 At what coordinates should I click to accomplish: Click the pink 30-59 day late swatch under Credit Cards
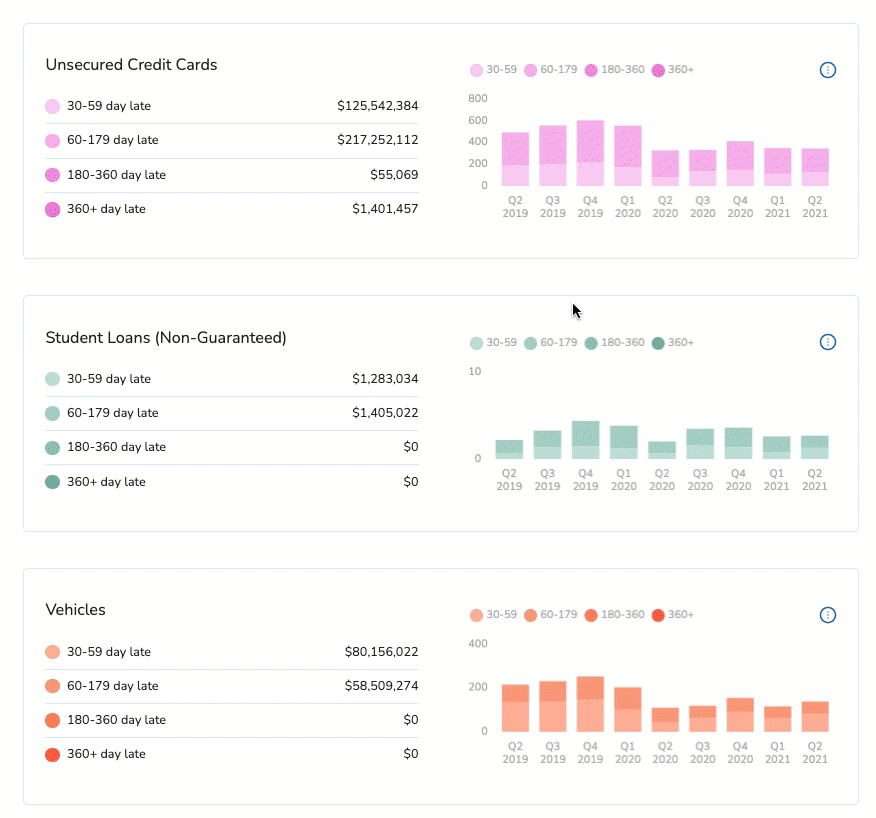point(53,106)
